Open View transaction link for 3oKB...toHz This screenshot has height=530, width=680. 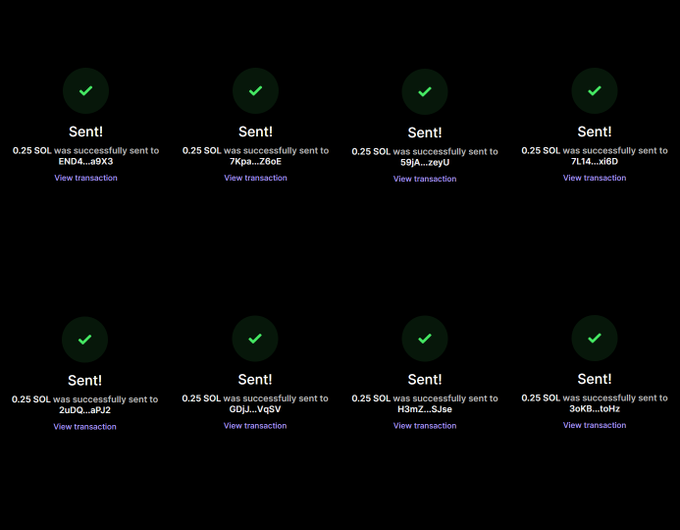pyautogui.click(x=595, y=425)
